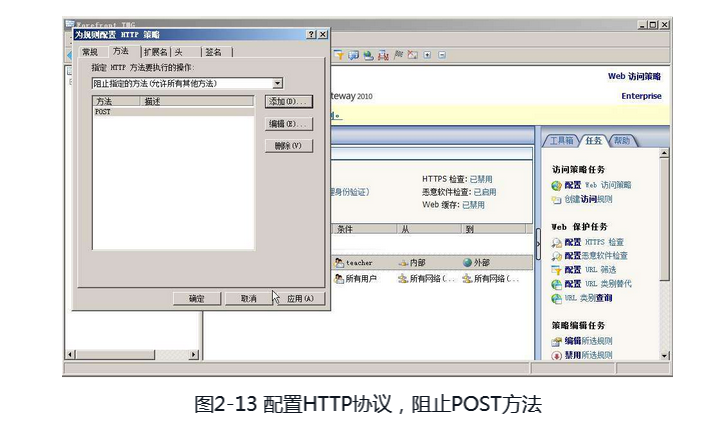This screenshot has width=718, height=423.
Task: Open the URL 类别查询 link
Action: (588, 298)
